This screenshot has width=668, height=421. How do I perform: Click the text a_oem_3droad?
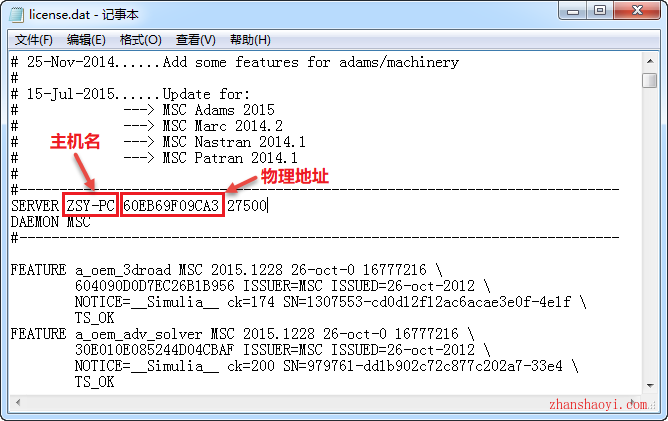pos(123,270)
